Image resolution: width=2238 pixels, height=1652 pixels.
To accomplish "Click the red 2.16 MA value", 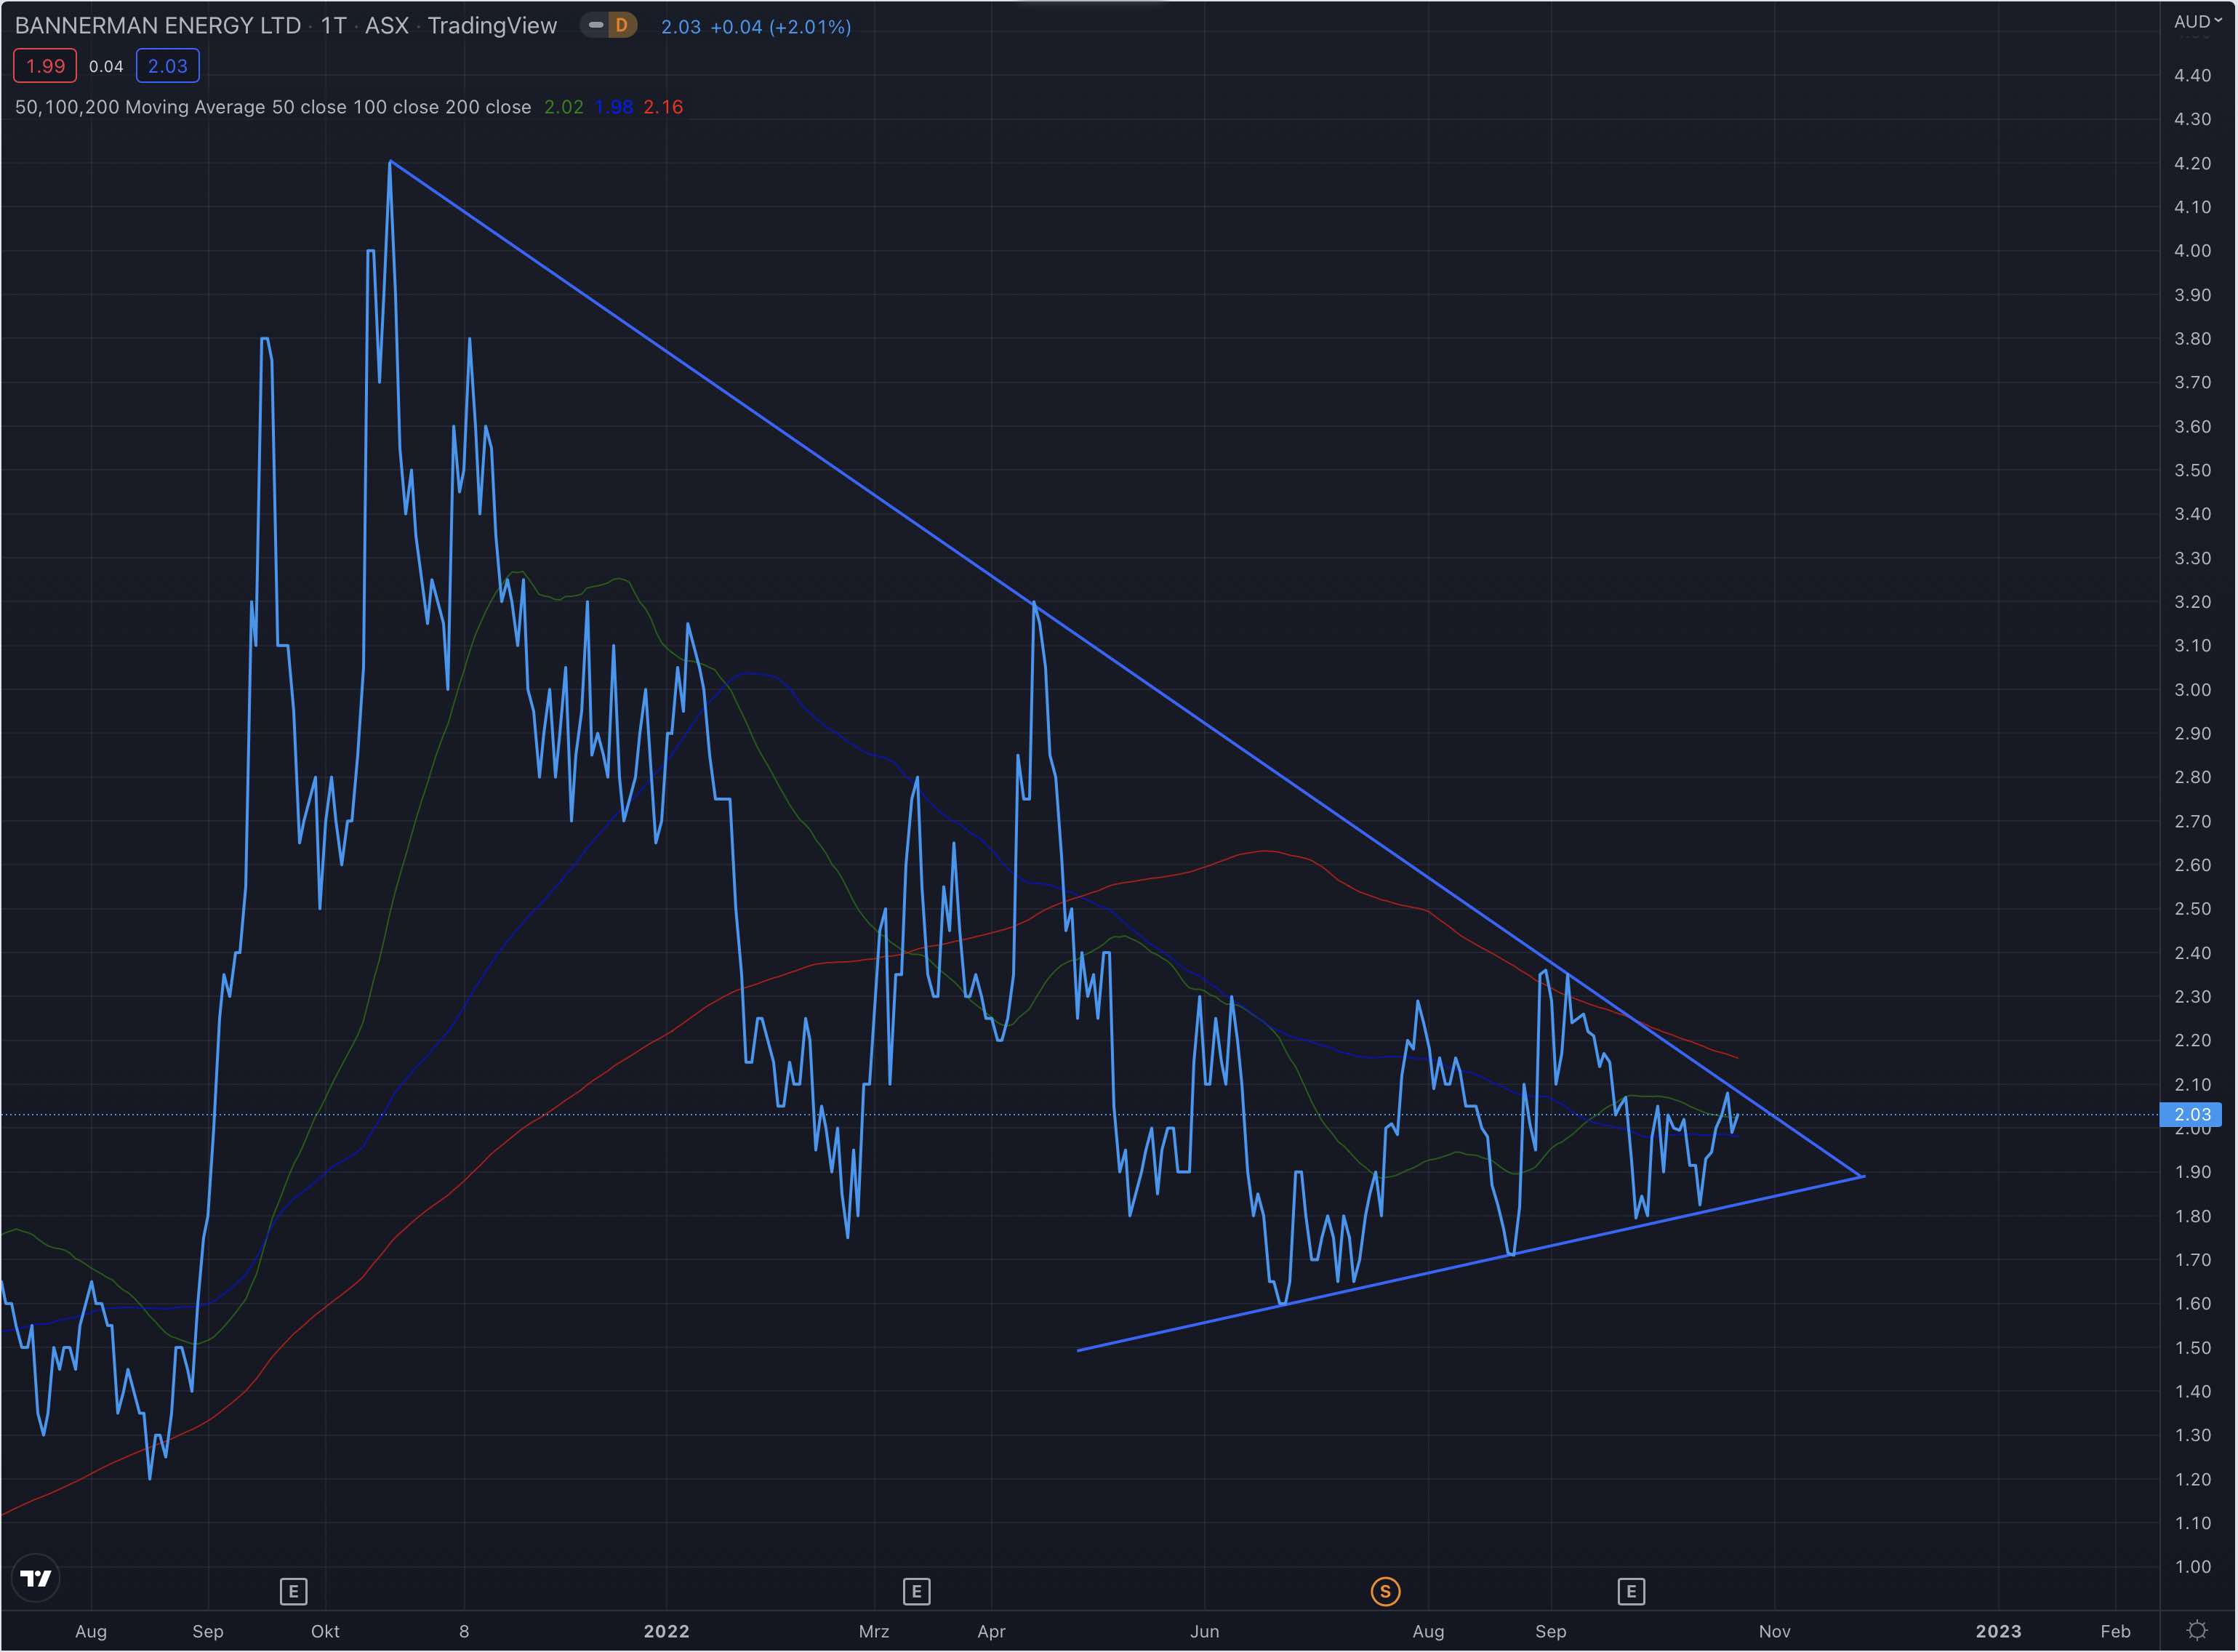I will [x=663, y=107].
